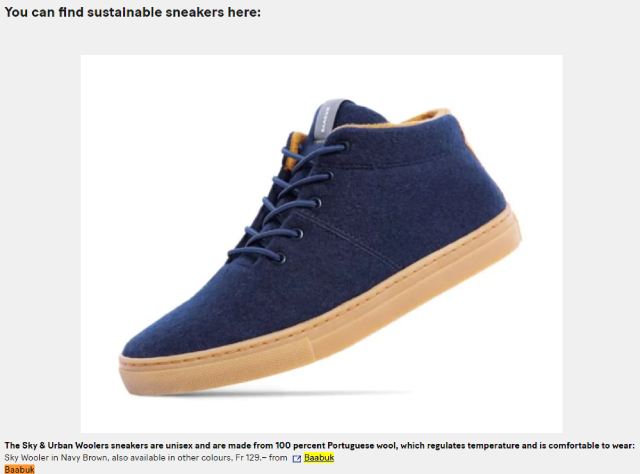Click the blue laces on the sneaker

click(286, 200)
